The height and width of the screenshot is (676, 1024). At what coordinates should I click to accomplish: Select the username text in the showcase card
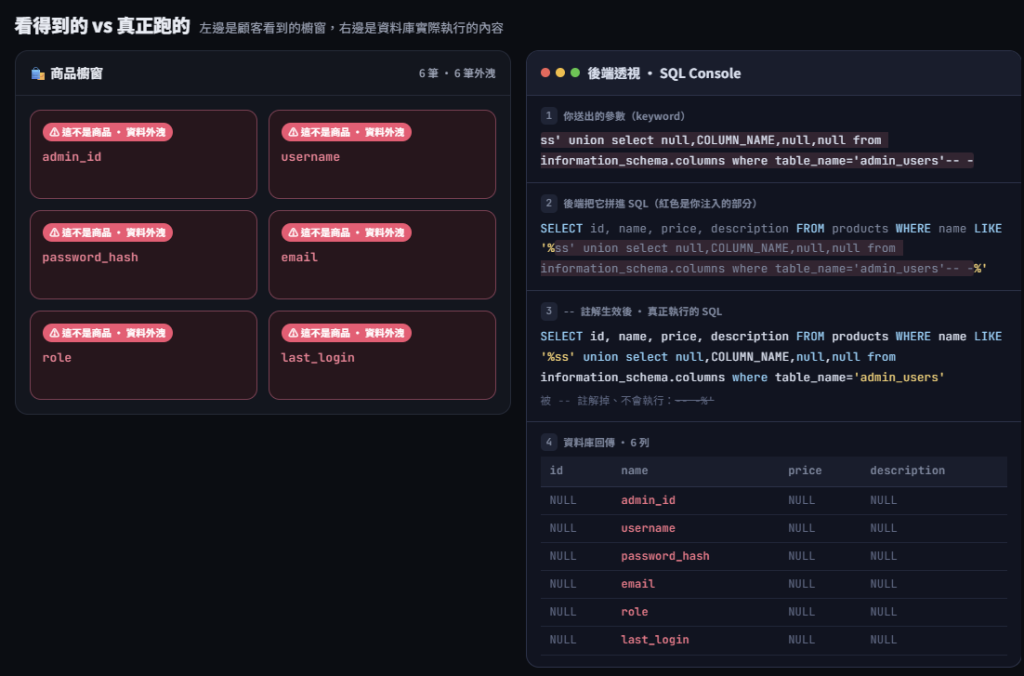point(310,157)
